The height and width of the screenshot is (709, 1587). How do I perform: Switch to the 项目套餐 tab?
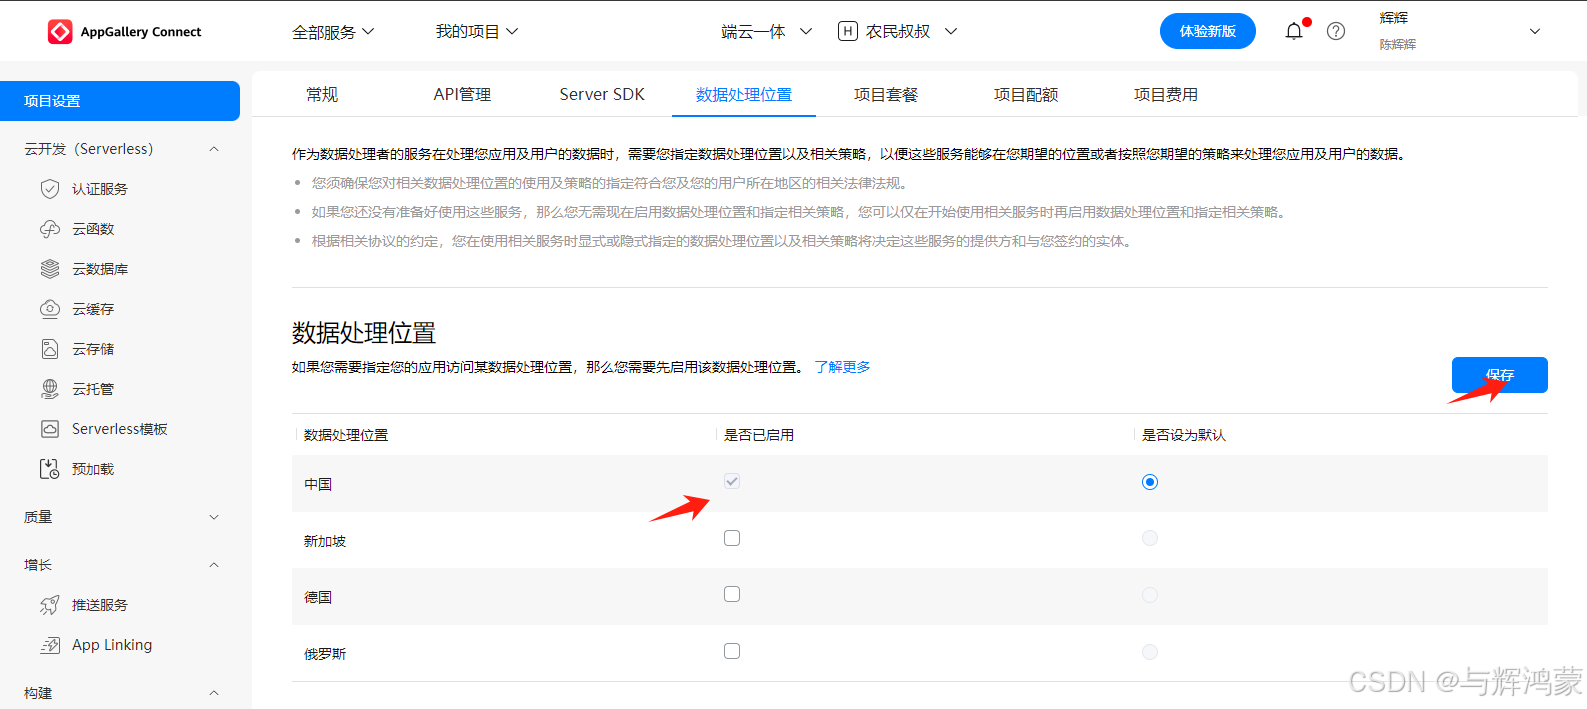click(x=886, y=94)
